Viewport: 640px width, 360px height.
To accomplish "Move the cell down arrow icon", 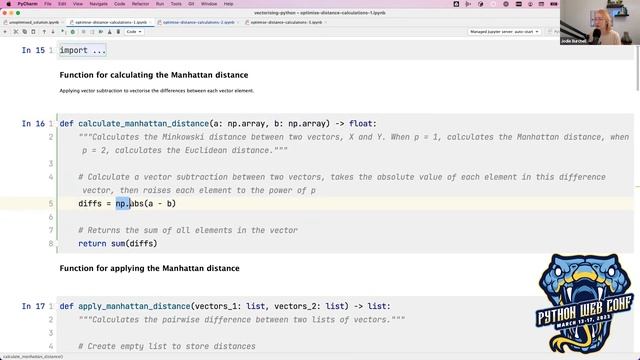I will 53,31.
